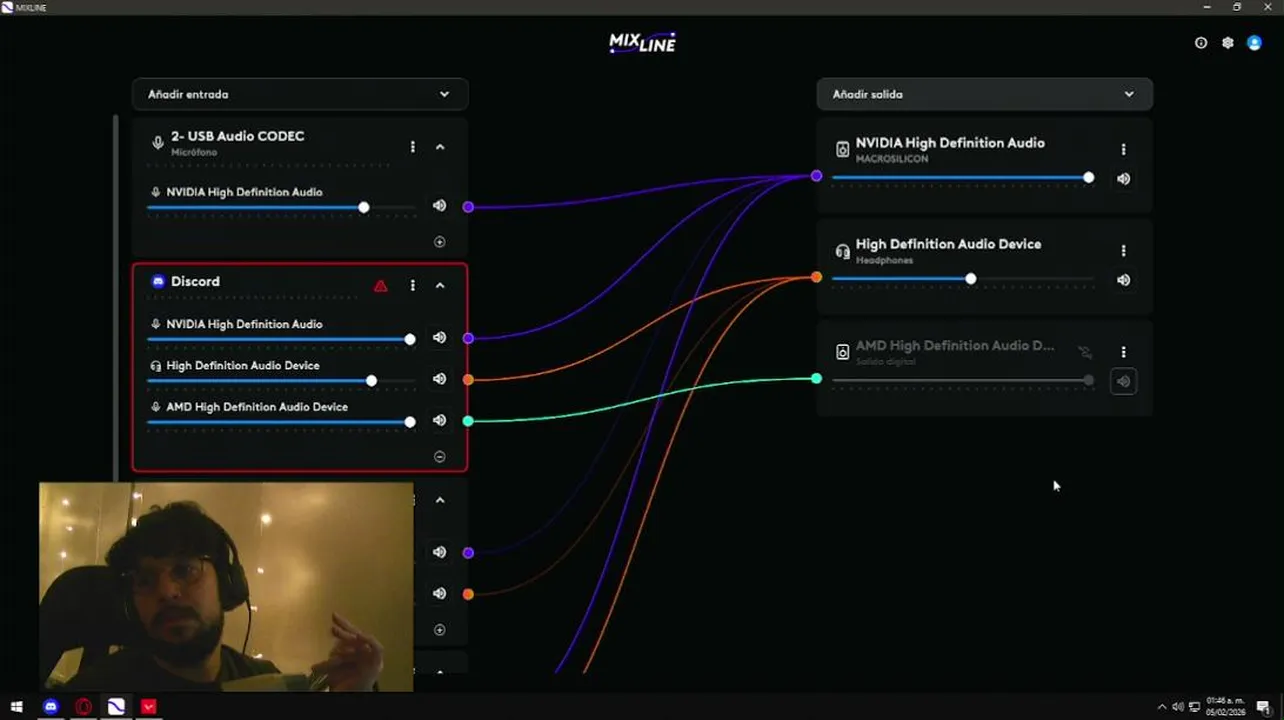1284x720 pixels.
Task: Click Mixline taskbar icon
Action: point(116,707)
